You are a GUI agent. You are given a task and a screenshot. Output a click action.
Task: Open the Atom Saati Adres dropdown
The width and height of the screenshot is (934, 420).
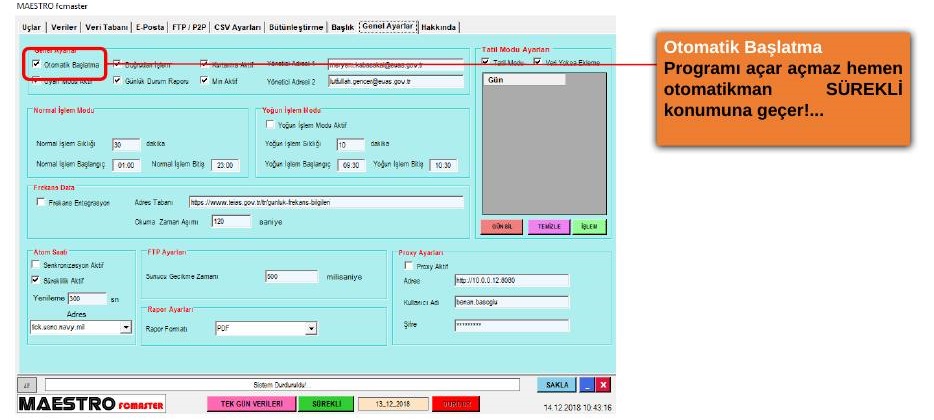(x=126, y=327)
